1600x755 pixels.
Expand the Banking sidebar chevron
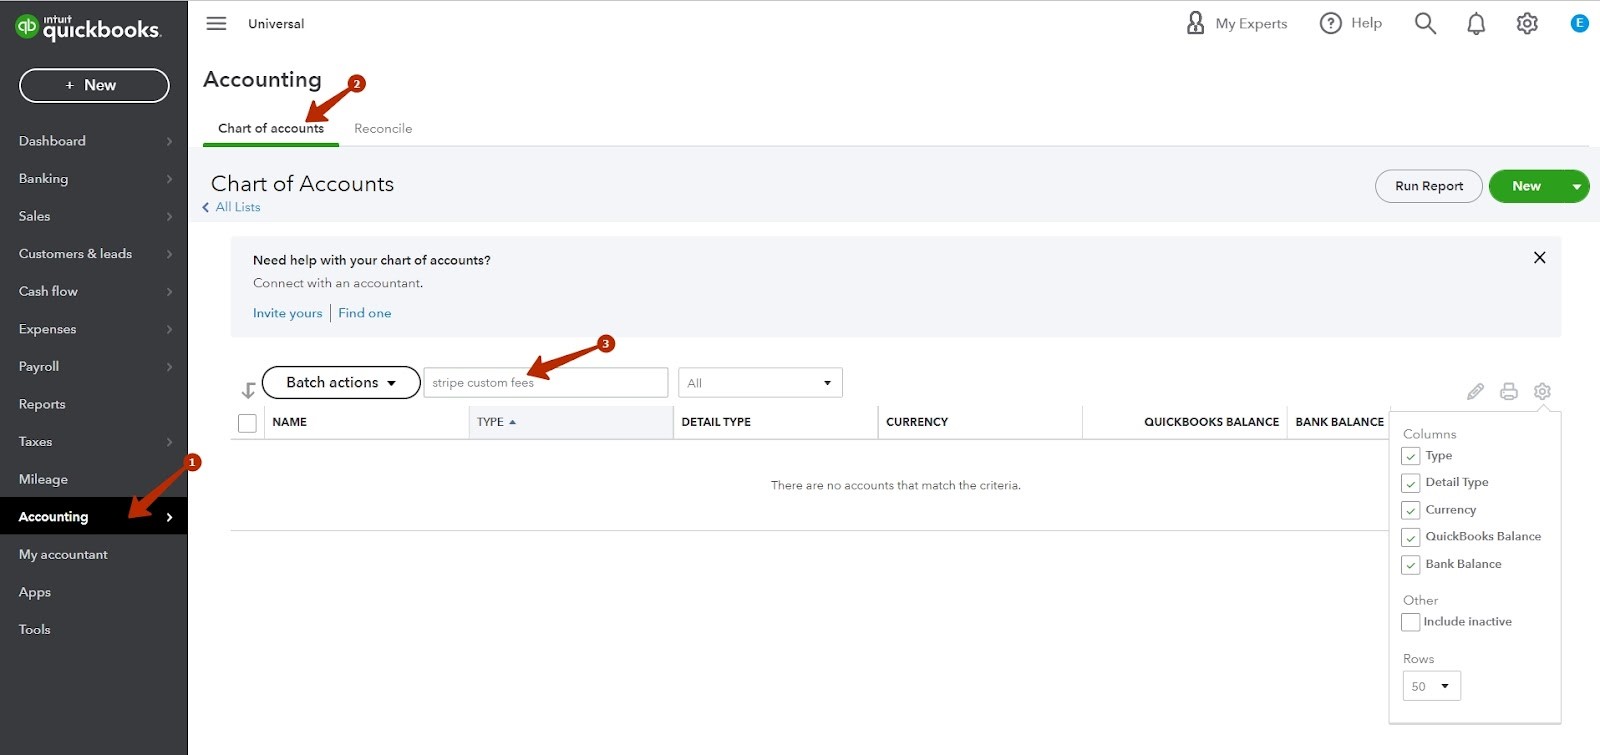(169, 179)
